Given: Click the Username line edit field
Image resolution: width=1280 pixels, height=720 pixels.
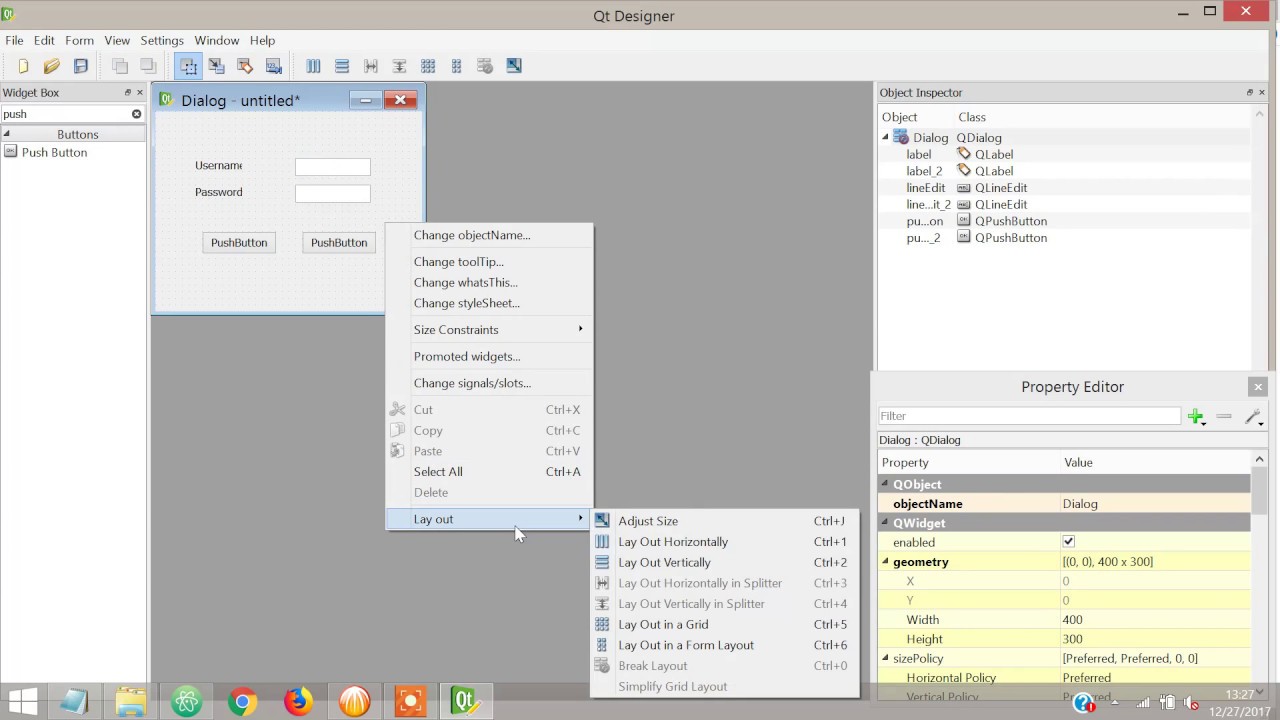Looking at the screenshot, I should [x=333, y=167].
